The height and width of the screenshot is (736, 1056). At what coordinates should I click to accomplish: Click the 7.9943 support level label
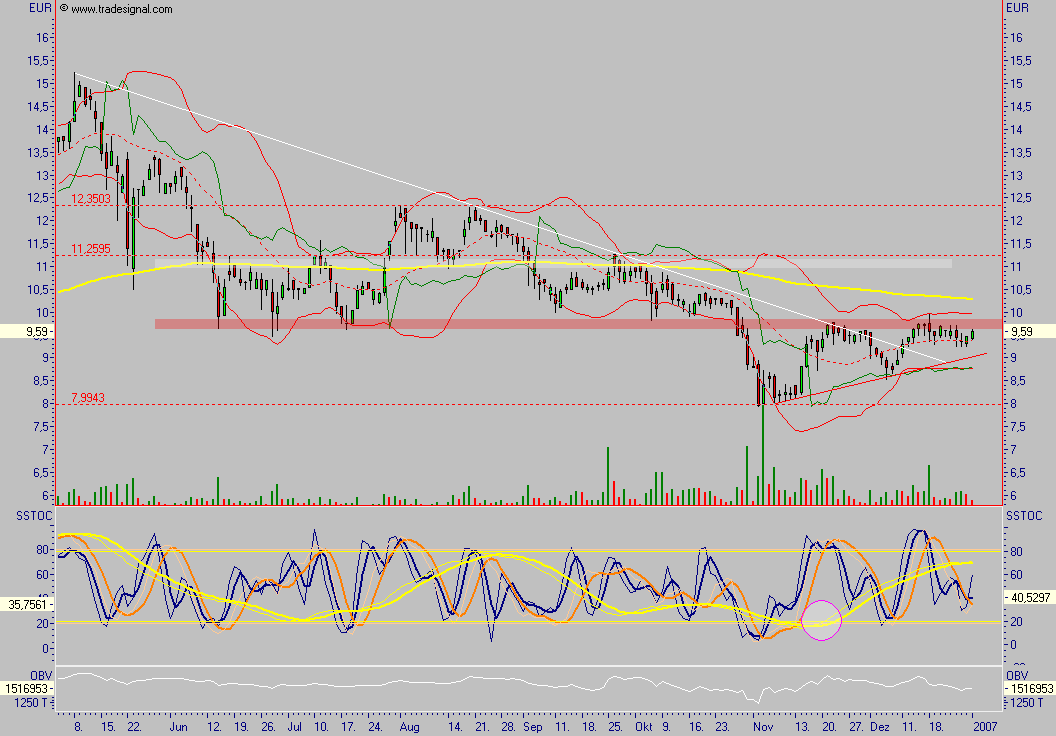click(x=88, y=397)
